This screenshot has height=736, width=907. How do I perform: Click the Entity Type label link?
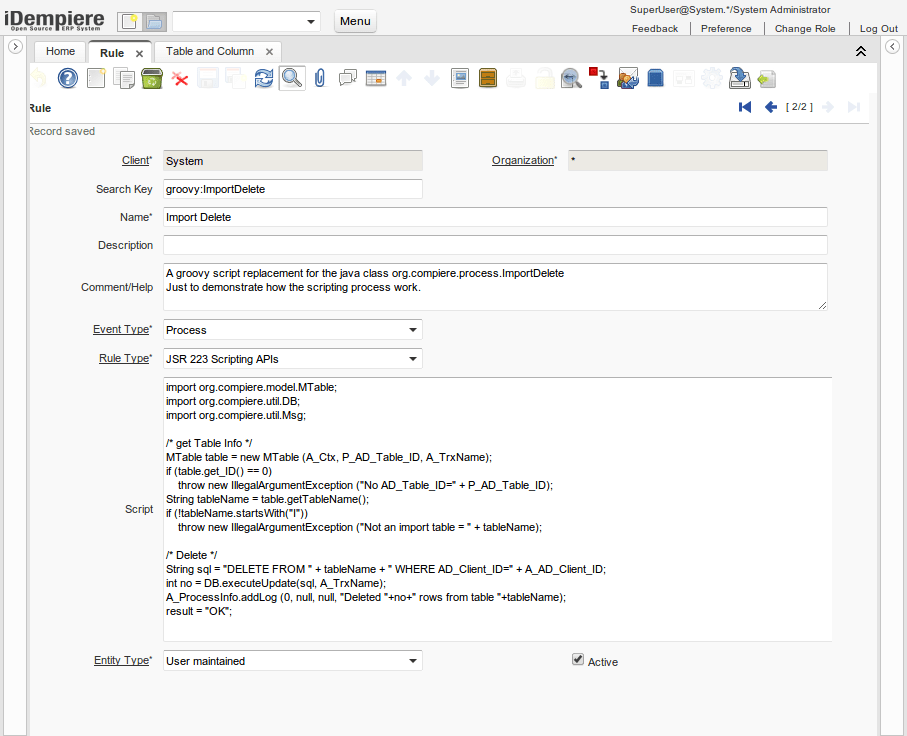[123, 660]
